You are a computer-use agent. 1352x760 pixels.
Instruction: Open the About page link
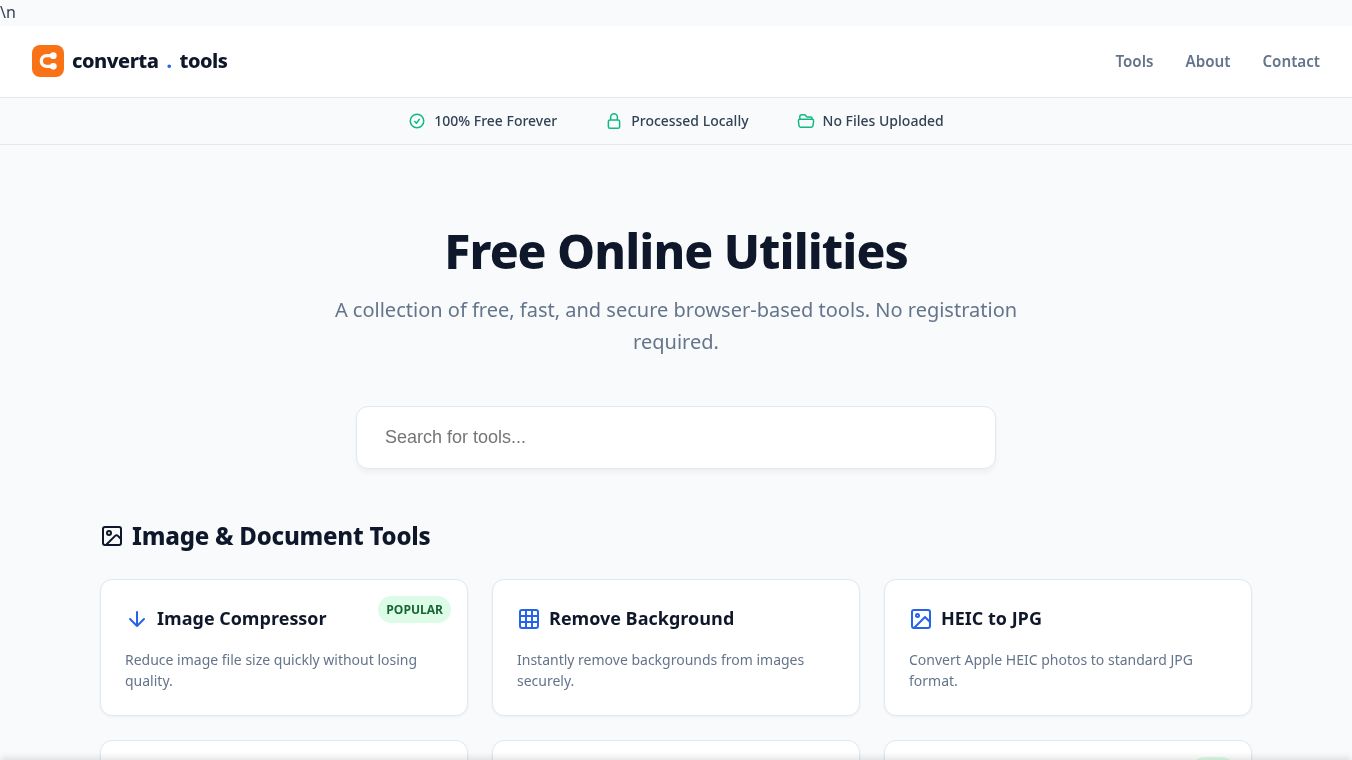[x=1207, y=61]
